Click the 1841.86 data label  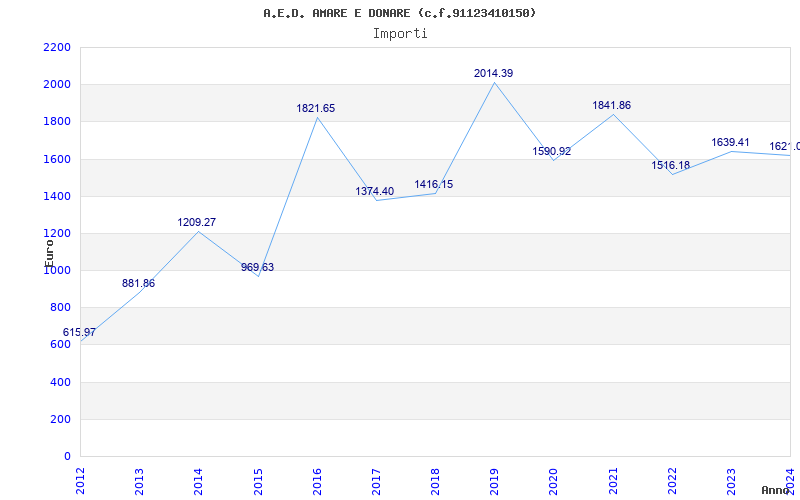pyautogui.click(x=611, y=106)
